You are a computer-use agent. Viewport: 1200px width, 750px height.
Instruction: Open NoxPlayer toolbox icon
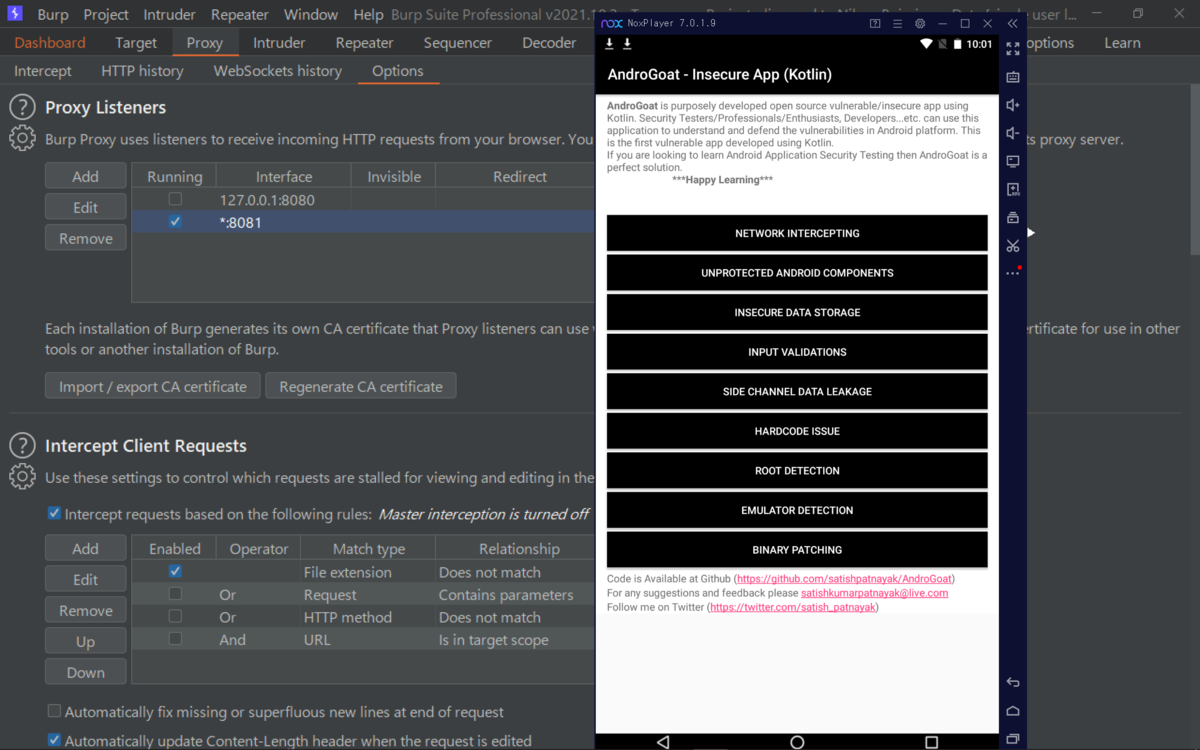point(1013,217)
